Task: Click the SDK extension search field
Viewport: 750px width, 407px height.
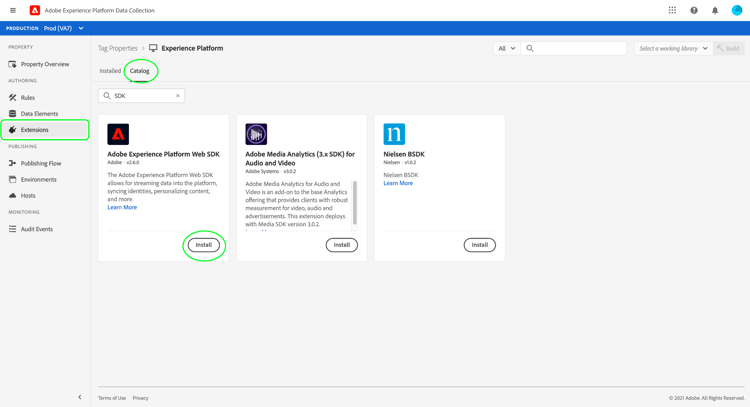Action: [142, 96]
